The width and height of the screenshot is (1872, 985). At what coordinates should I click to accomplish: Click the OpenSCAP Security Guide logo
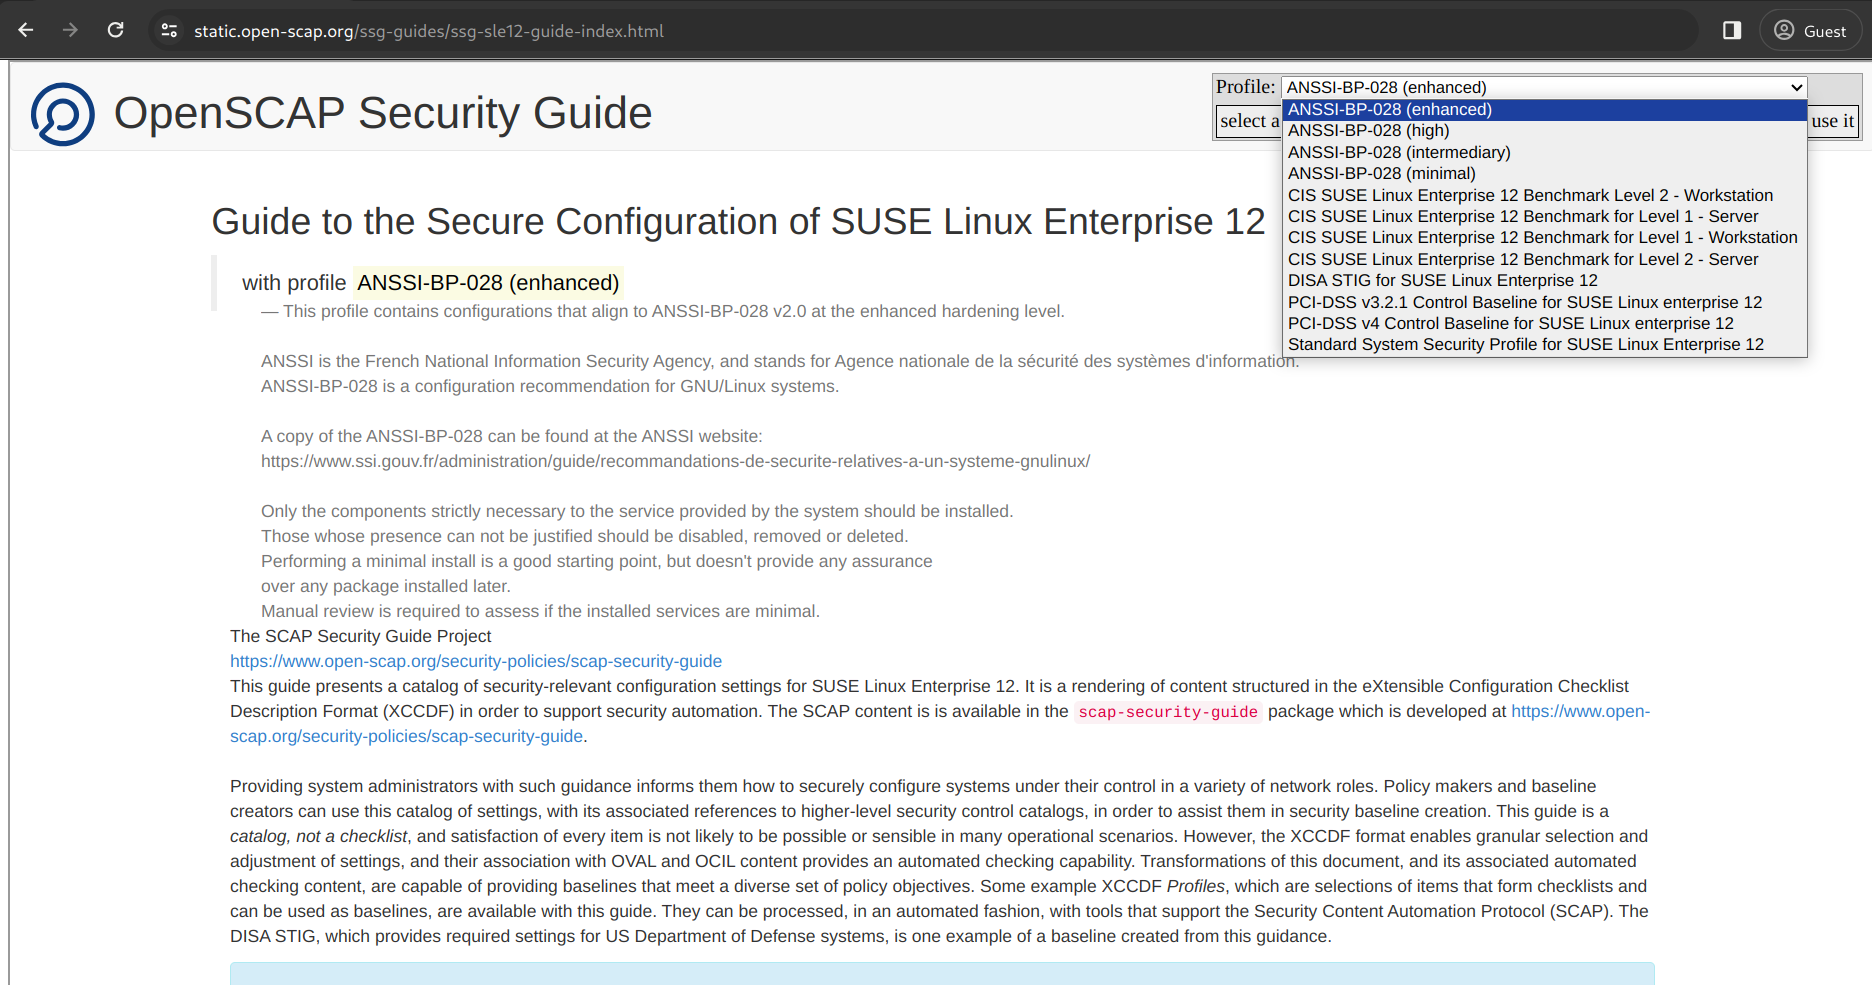point(62,112)
